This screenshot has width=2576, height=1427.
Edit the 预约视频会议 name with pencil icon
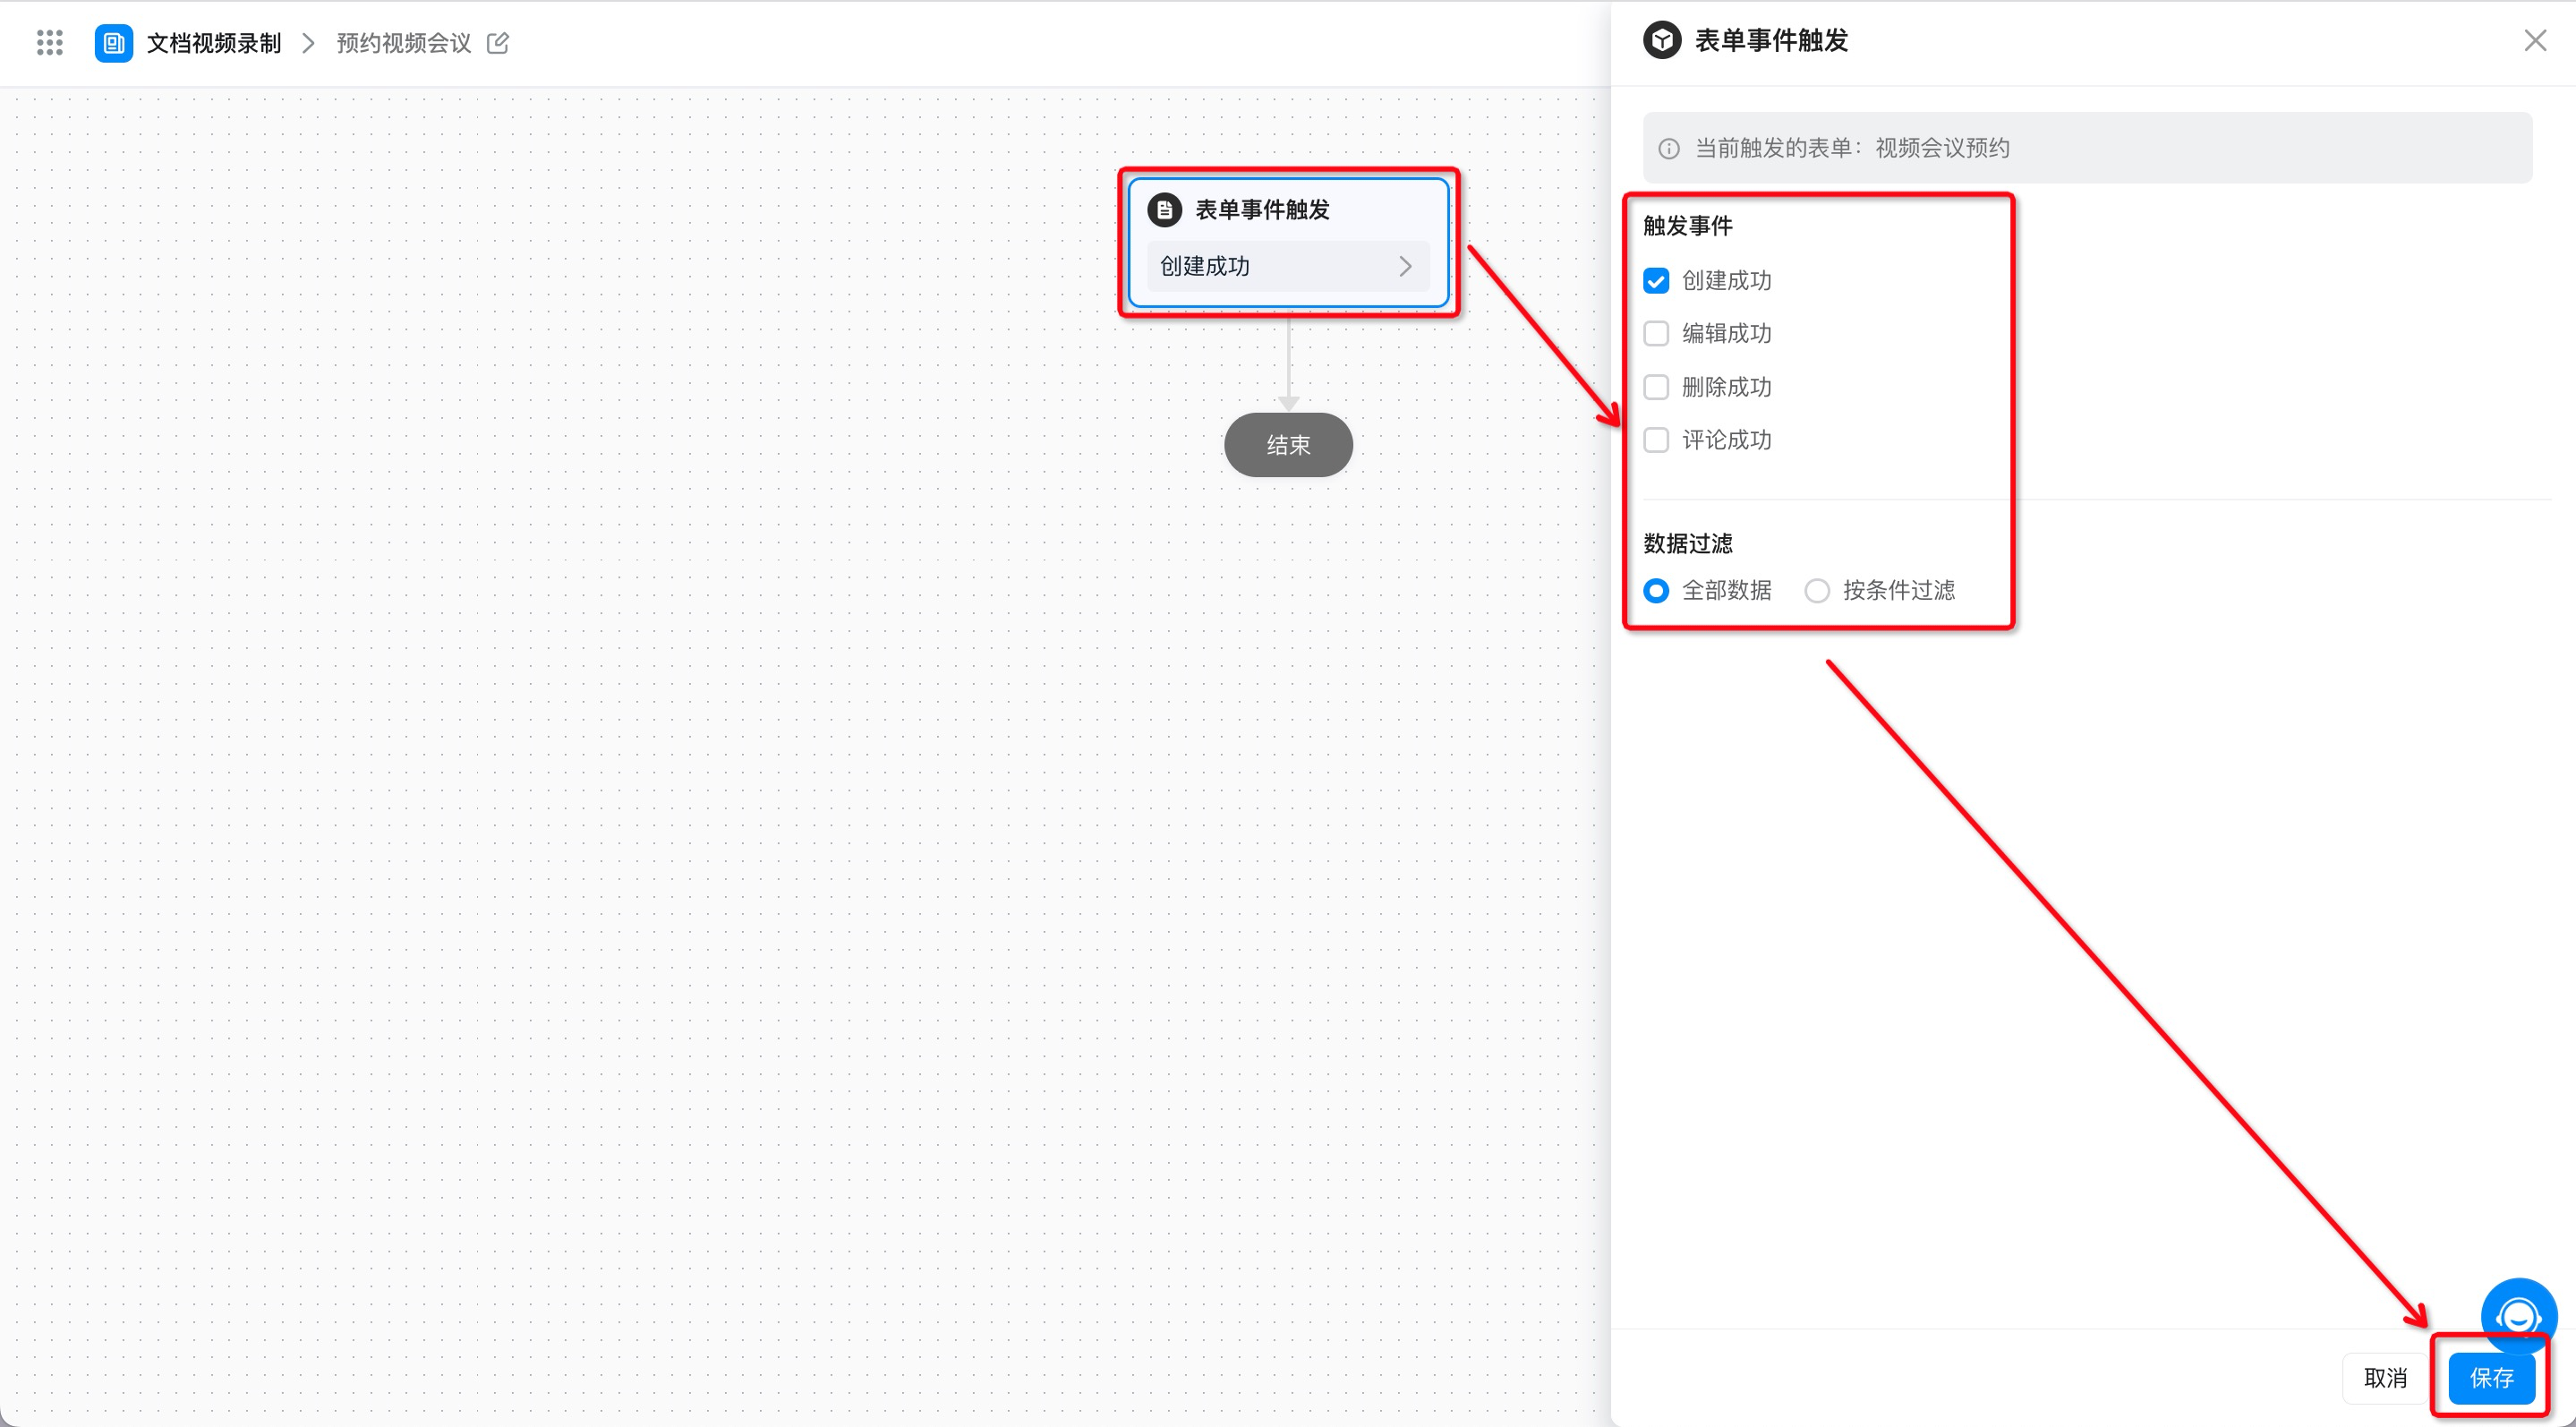tap(498, 43)
